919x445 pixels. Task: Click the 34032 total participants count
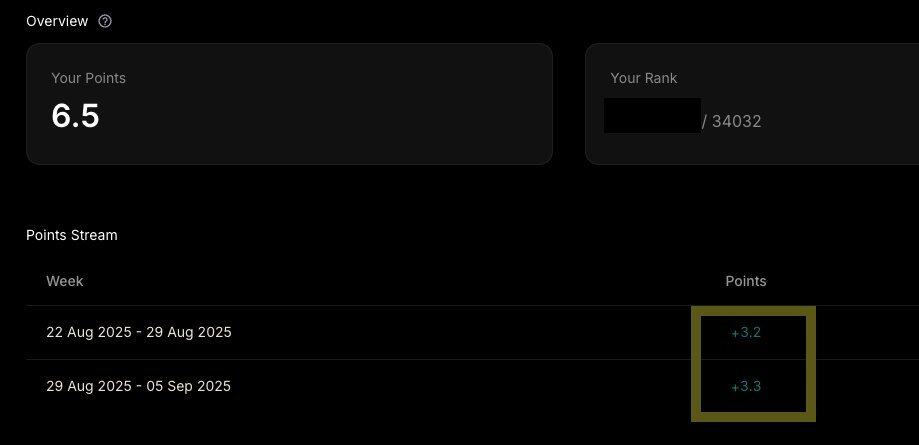coord(736,121)
